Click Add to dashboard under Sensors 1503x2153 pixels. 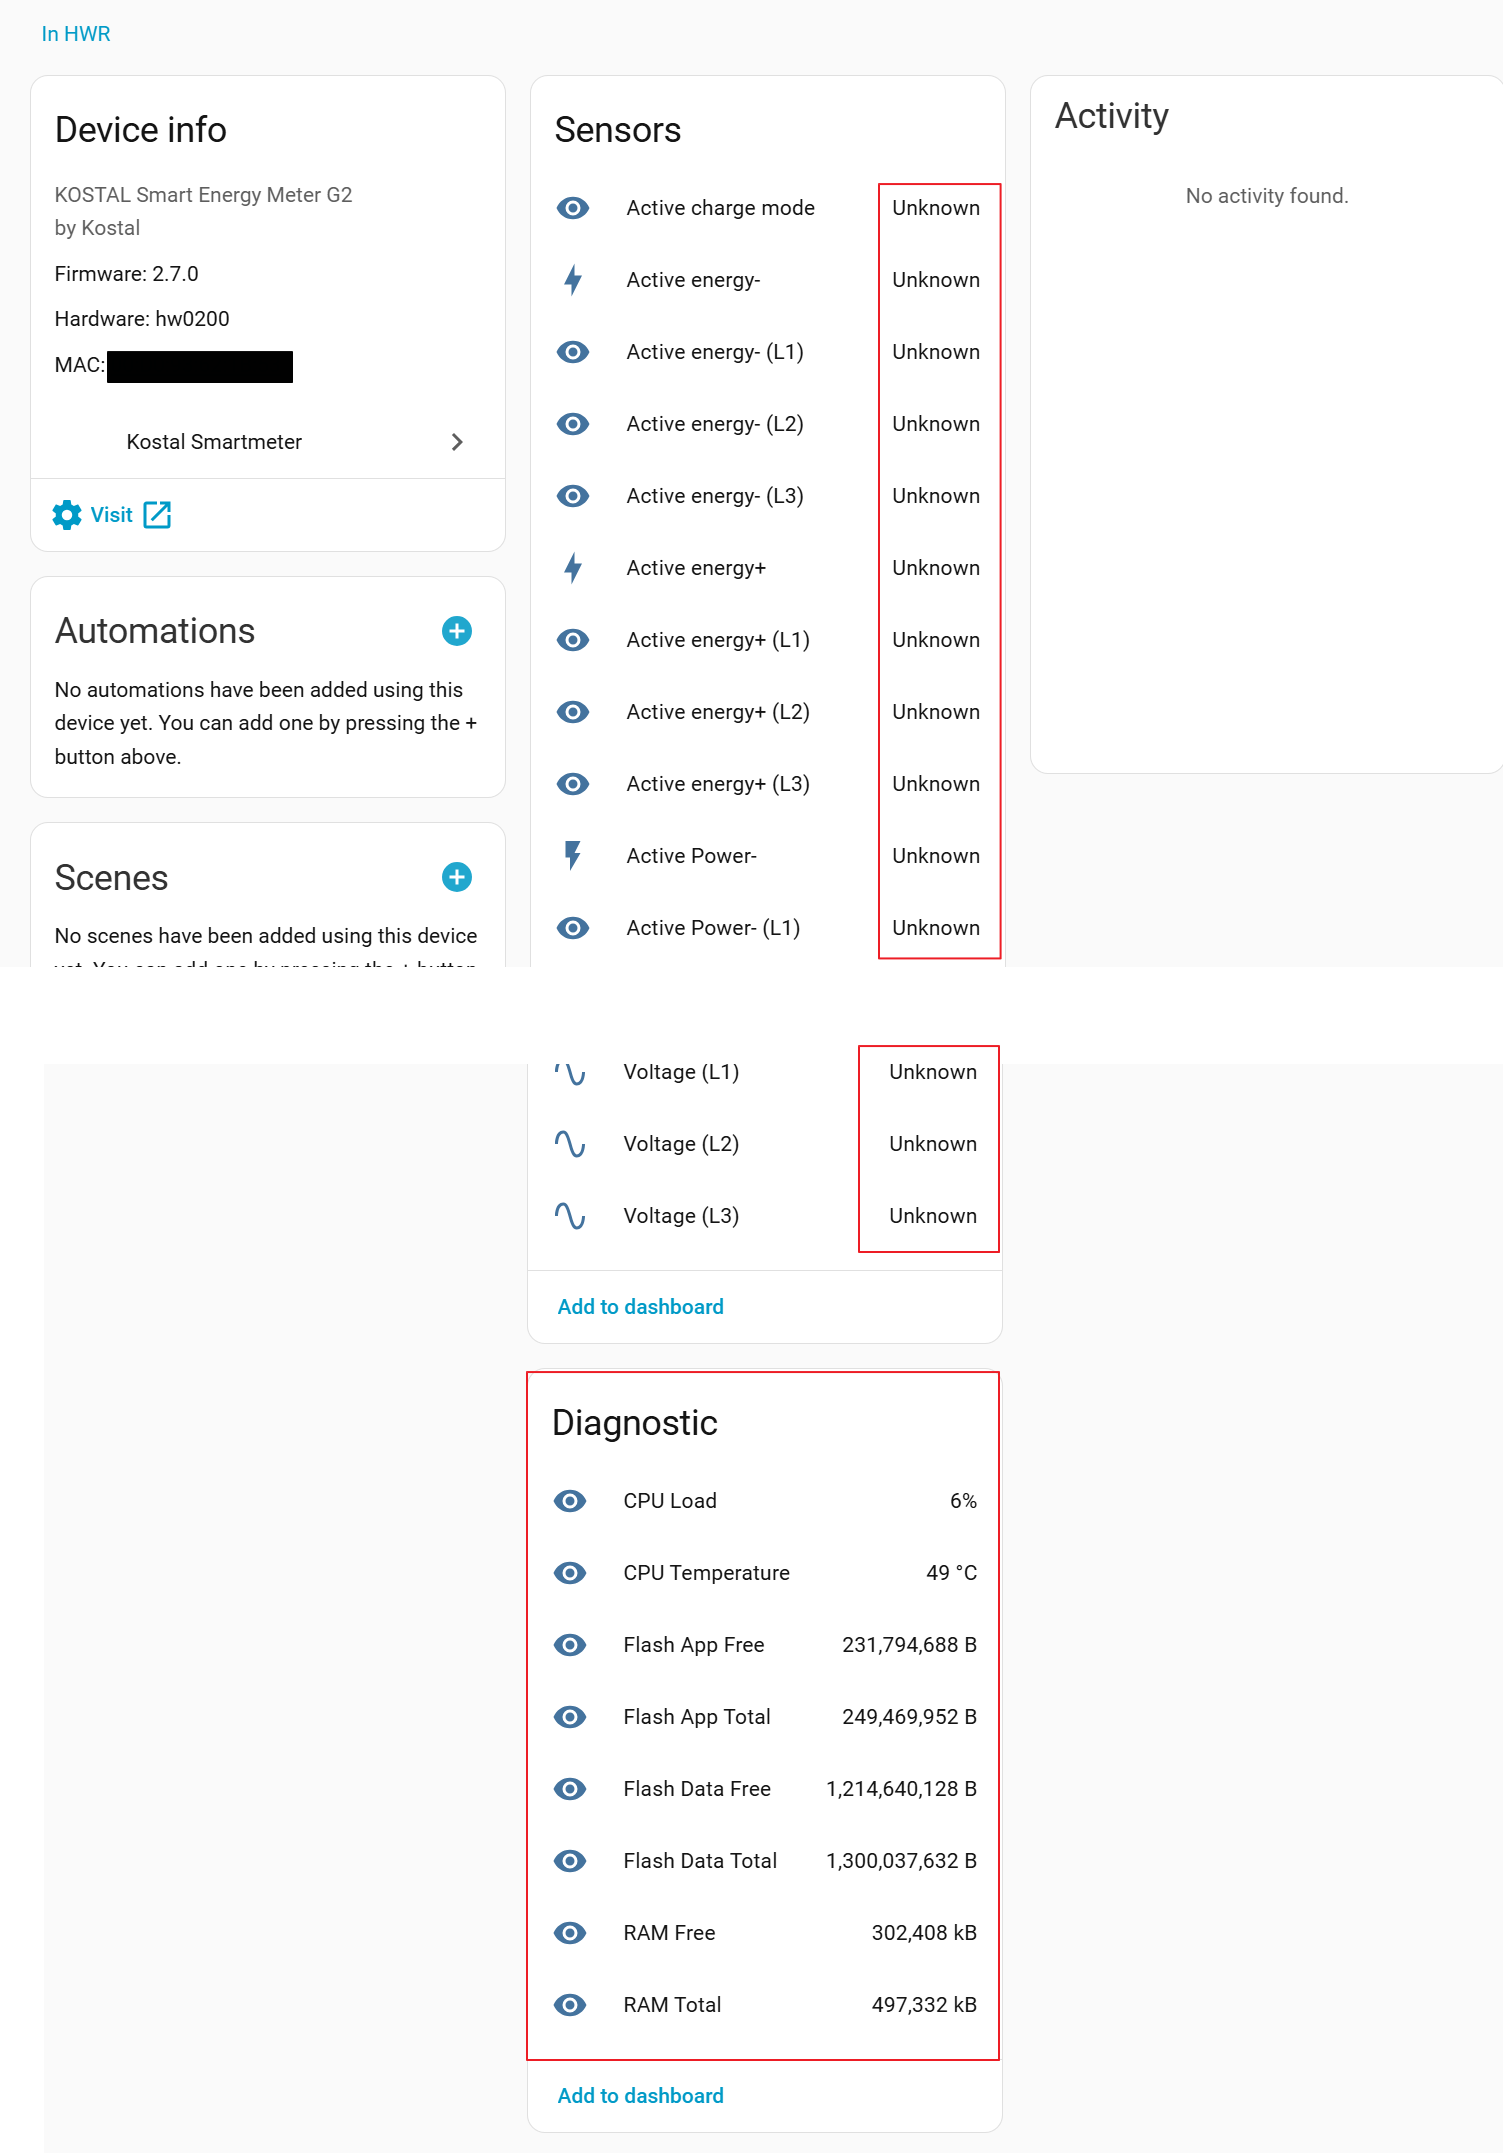click(x=640, y=1307)
